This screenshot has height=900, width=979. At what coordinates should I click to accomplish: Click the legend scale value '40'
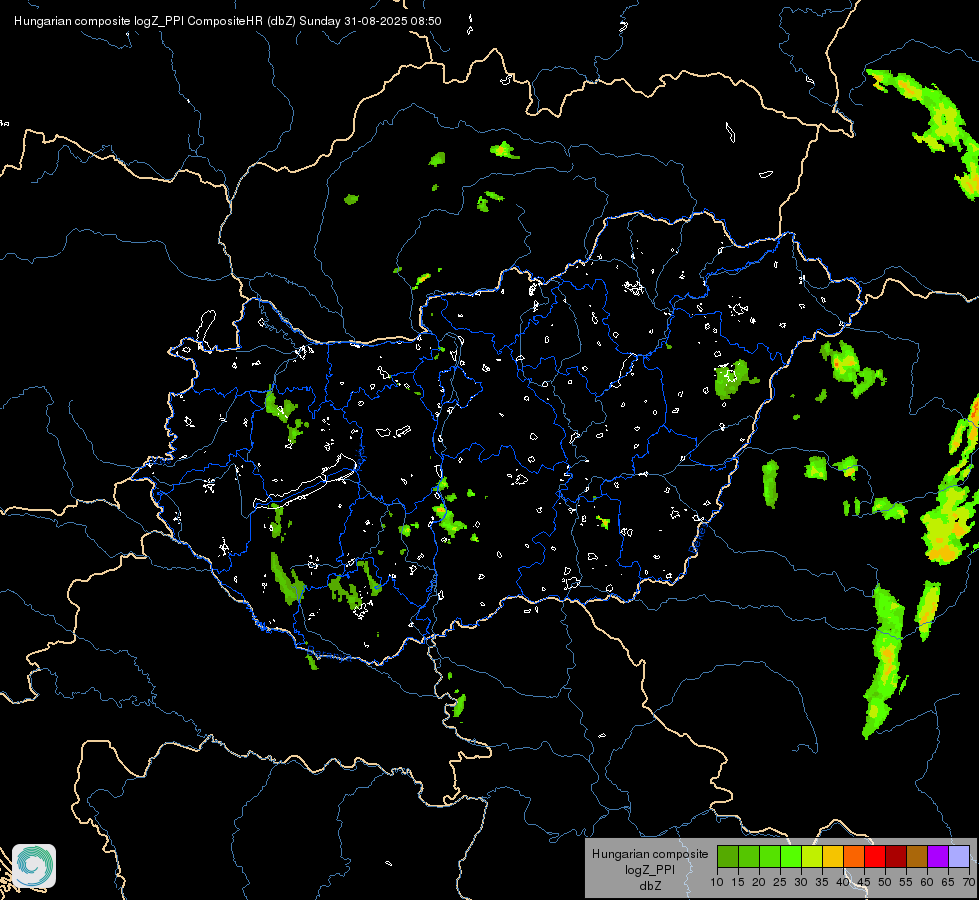pyautogui.click(x=842, y=882)
